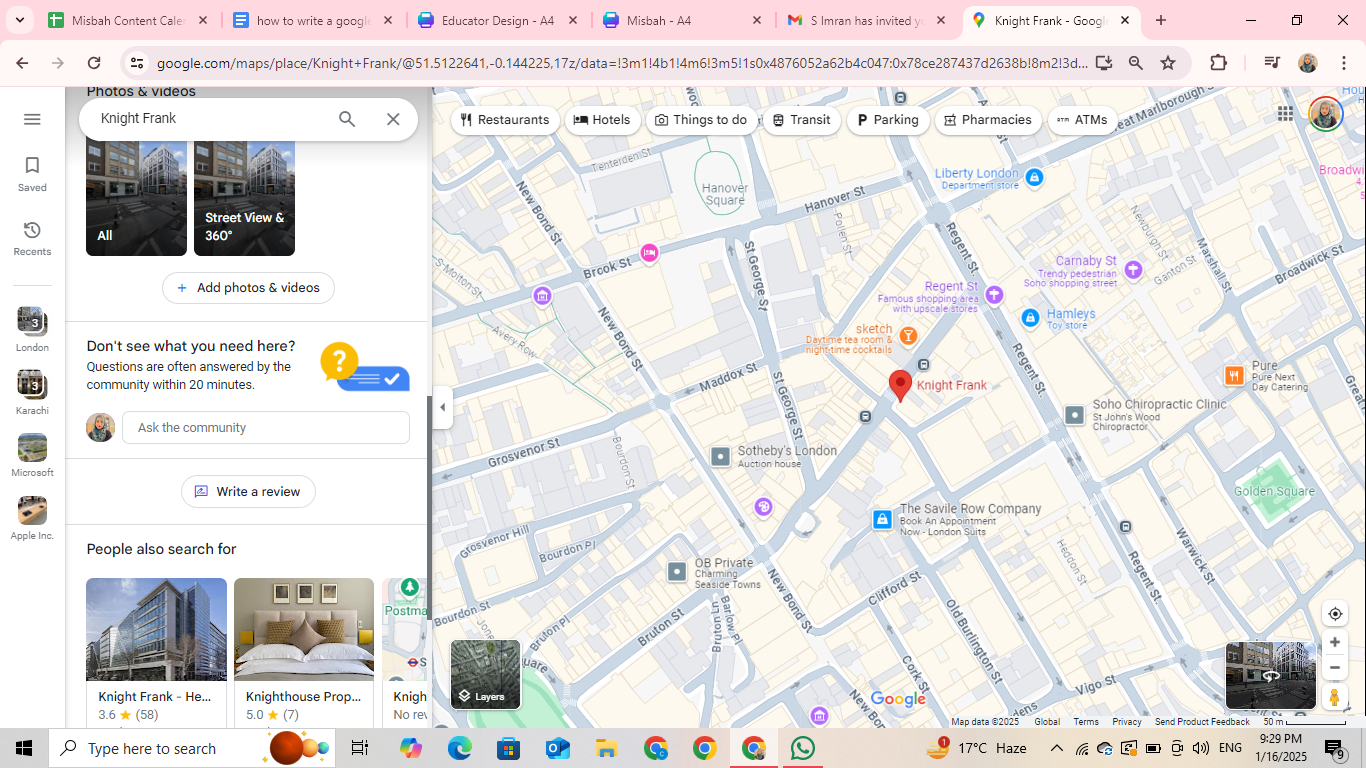Switch to Misbah Content Calendar tab
The width and height of the screenshot is (1366, 768).
click(x=130, y=20)
